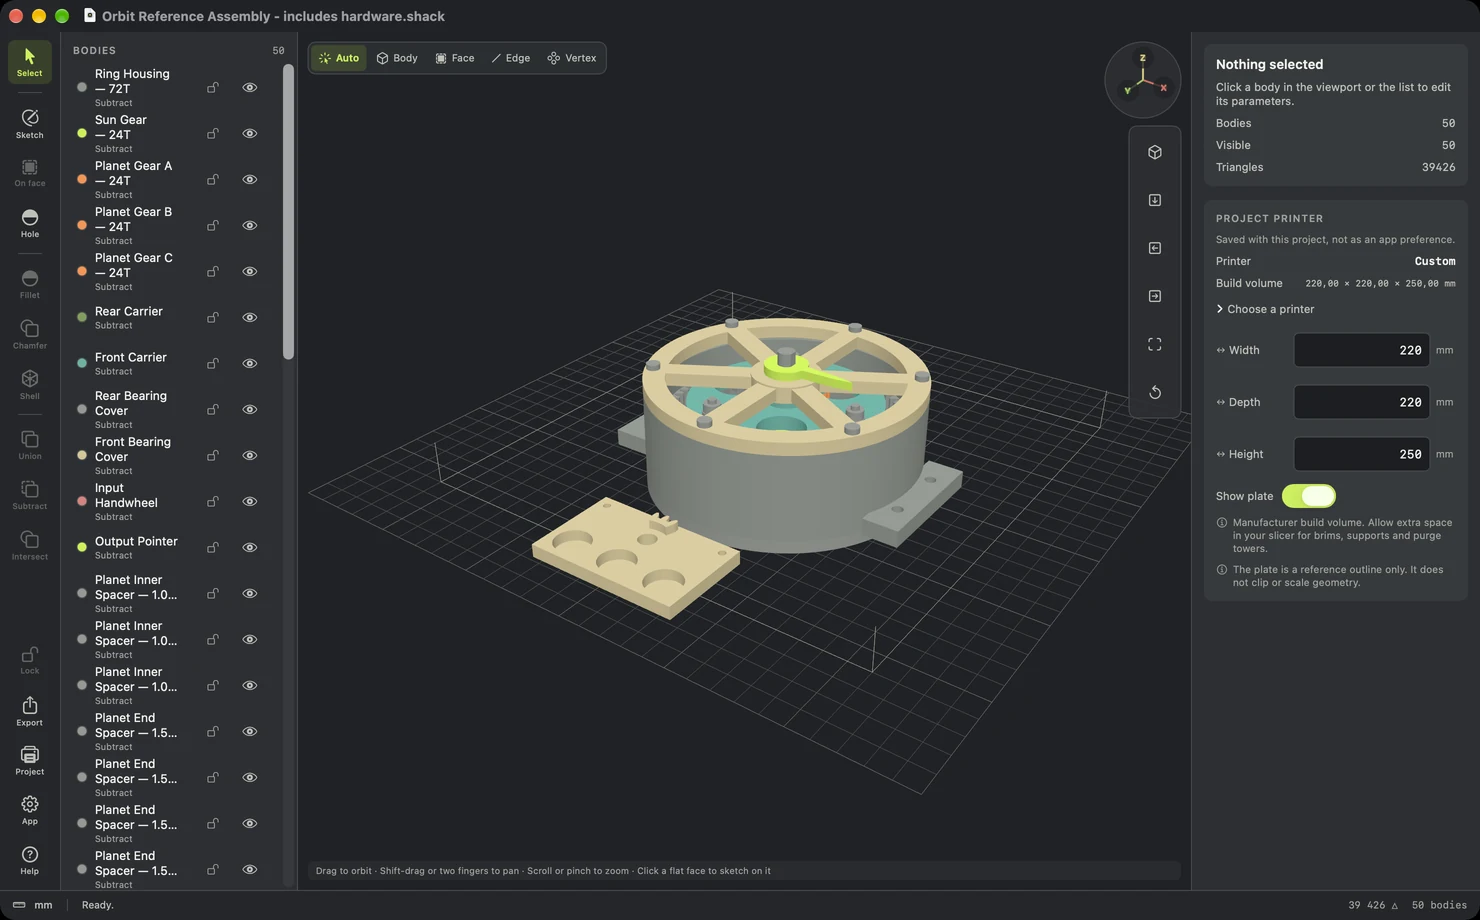
Task: Switch selection mode to Edge
Action: click(511, 58)
